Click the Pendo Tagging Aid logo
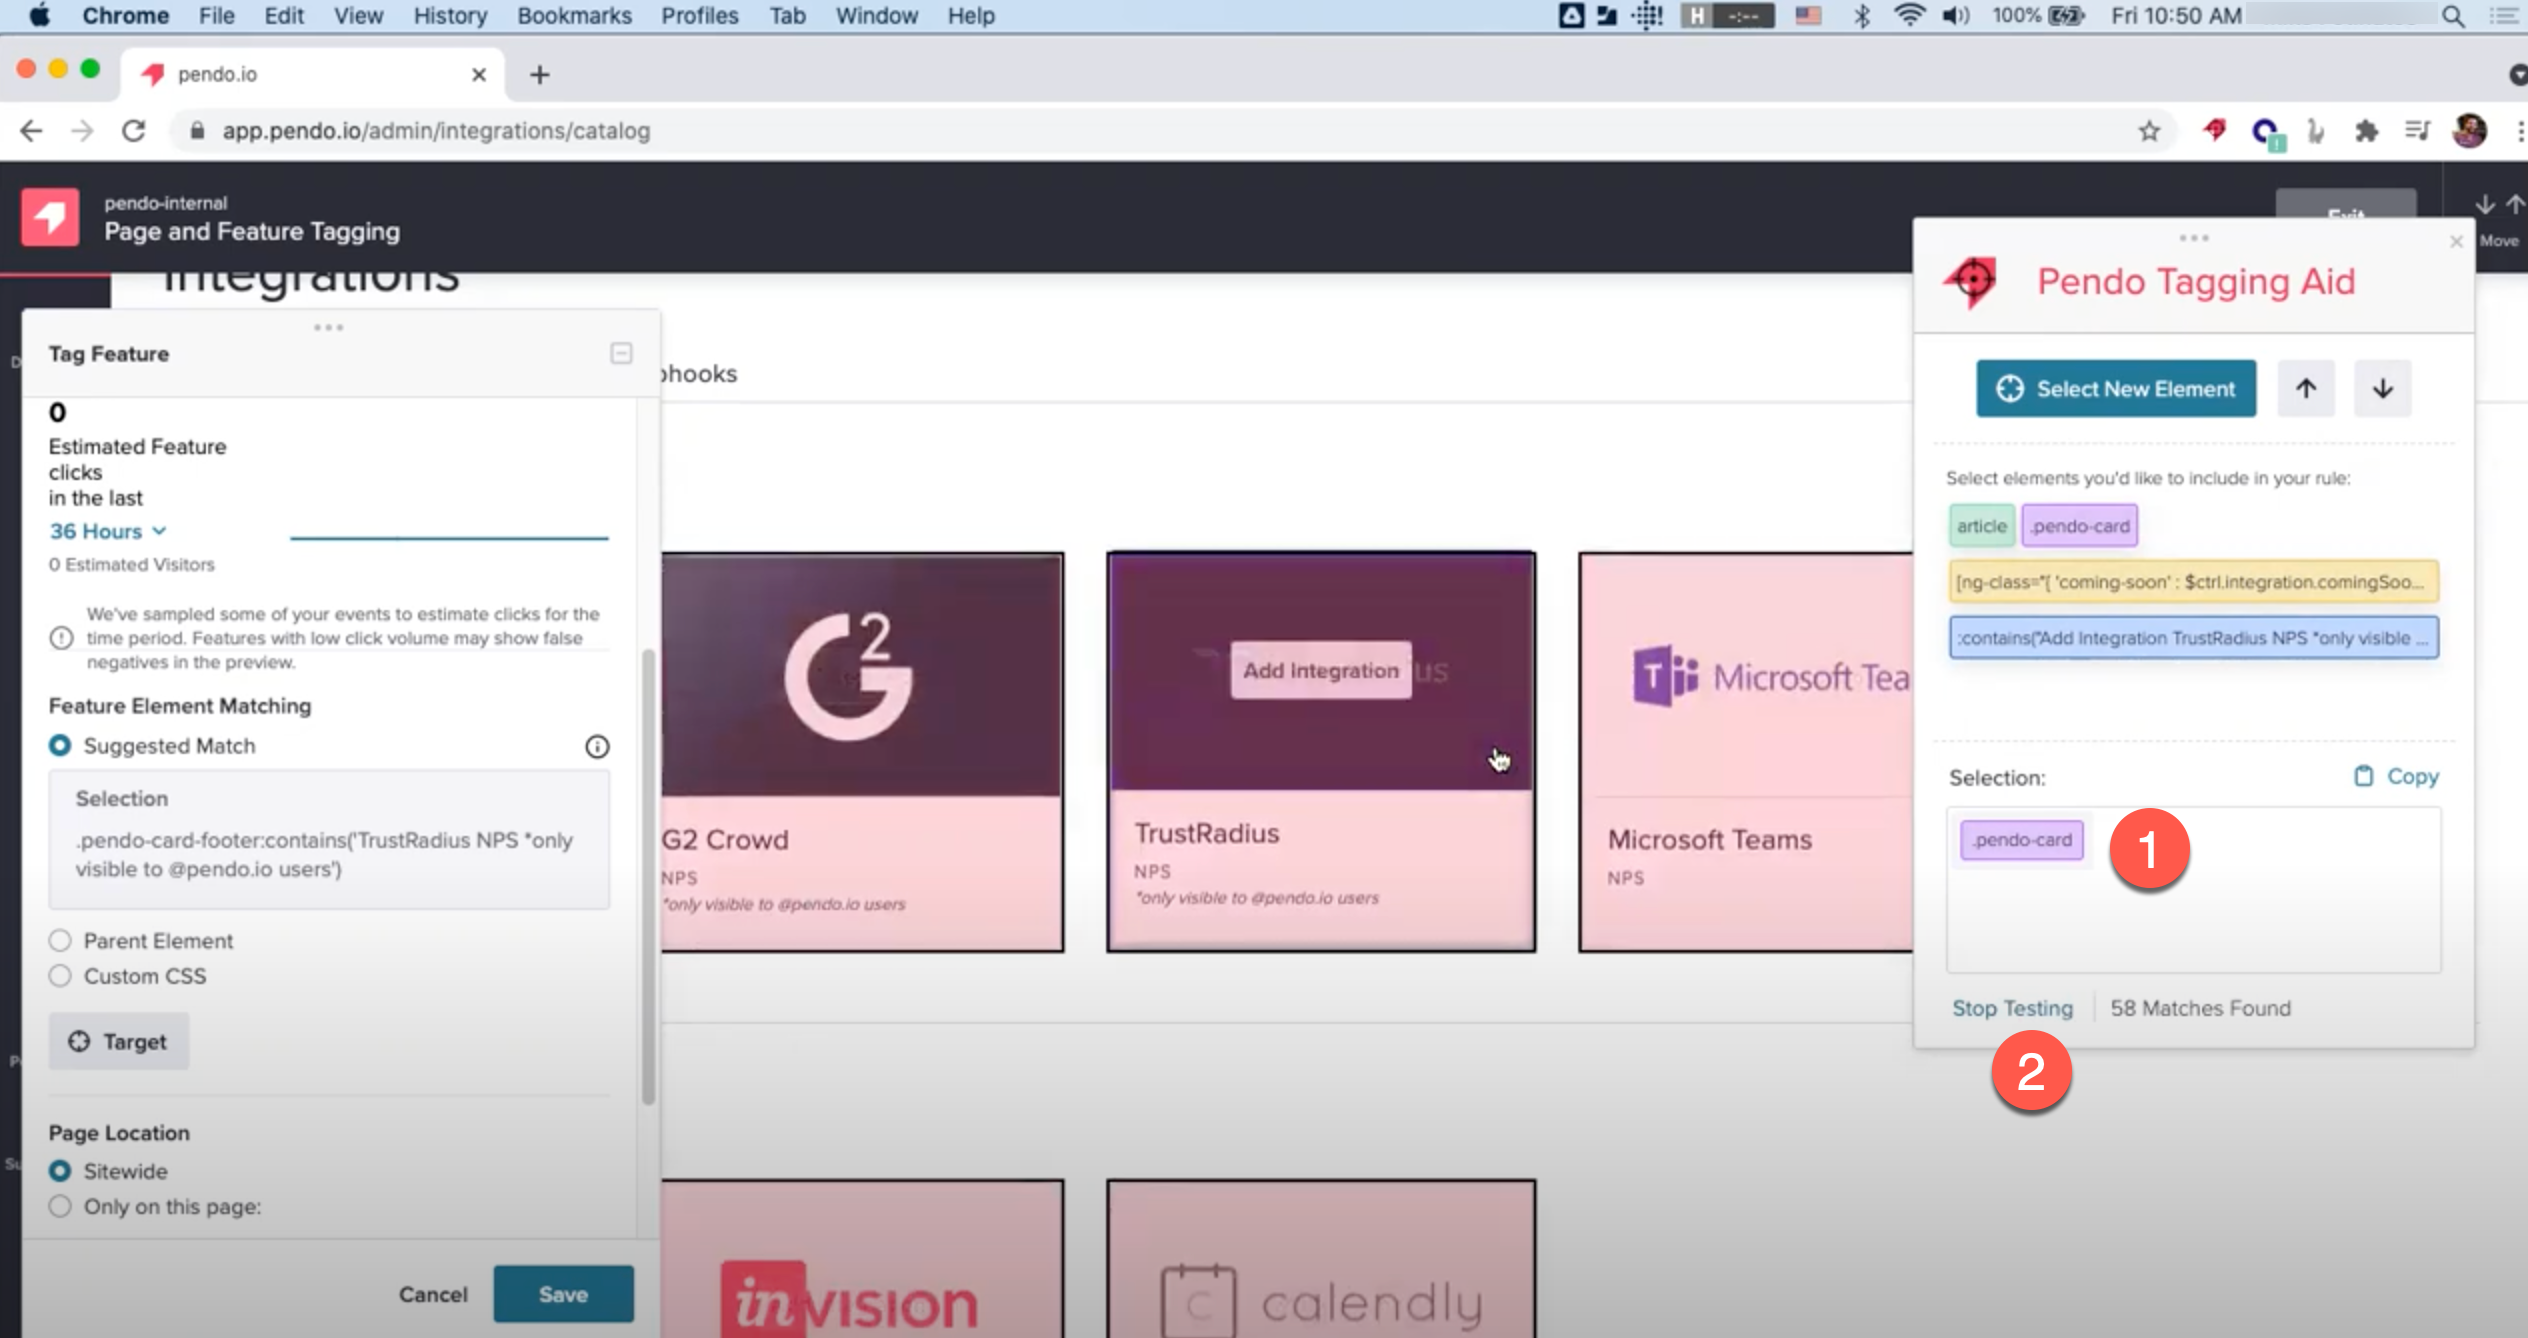This screenshot has width=2528, height=1338. pyautogui.click(x=1970, y=282)
